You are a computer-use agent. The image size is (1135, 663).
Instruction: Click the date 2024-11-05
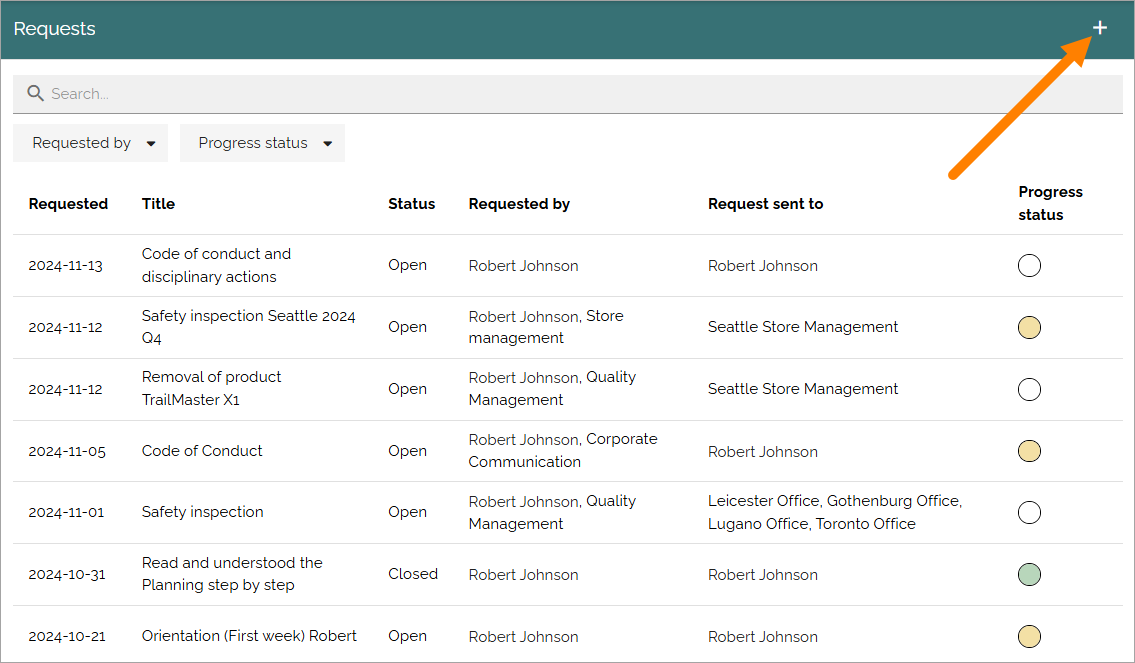(67, 452)
